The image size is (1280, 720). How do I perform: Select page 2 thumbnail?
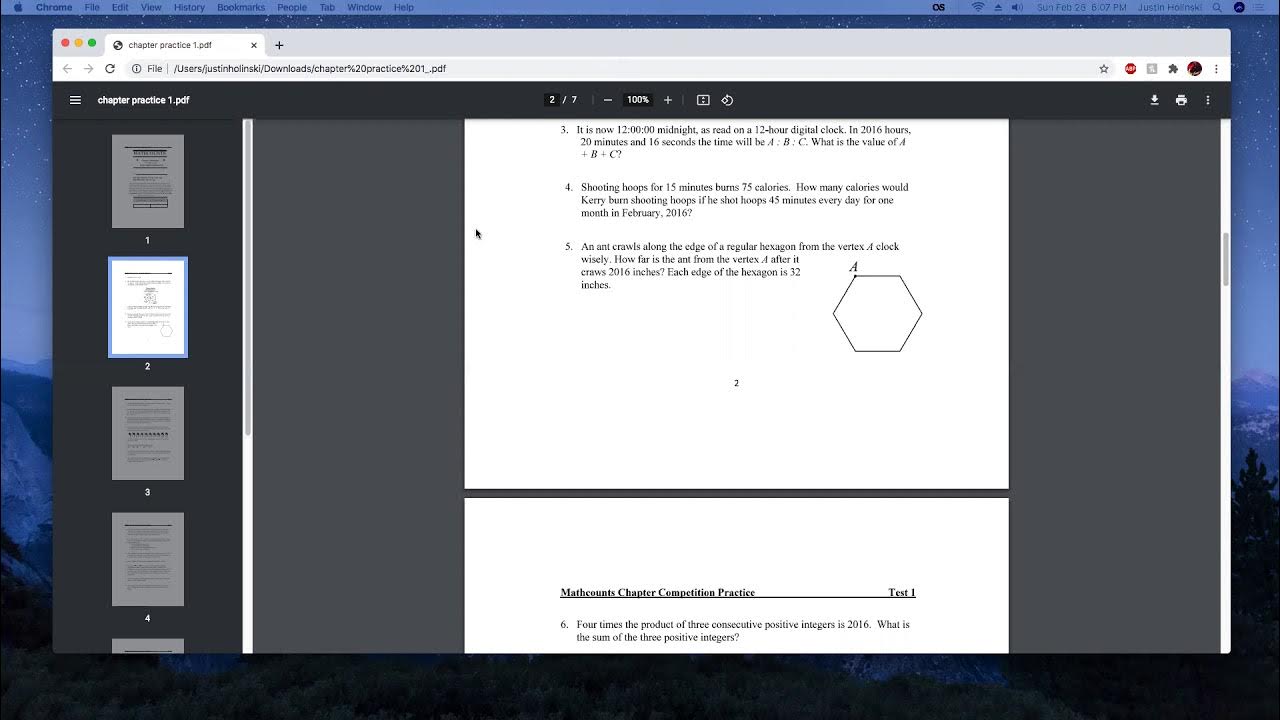148,307
